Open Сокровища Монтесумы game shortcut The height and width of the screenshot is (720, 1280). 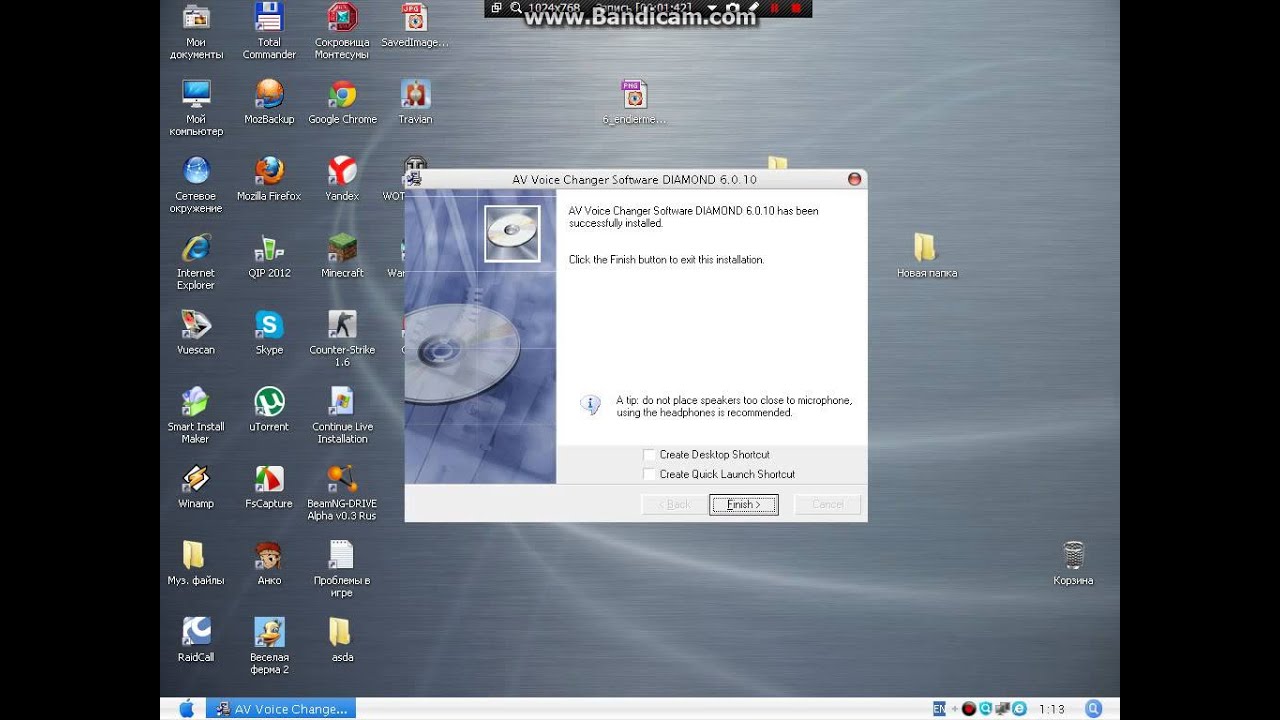(x=342, y=32)
